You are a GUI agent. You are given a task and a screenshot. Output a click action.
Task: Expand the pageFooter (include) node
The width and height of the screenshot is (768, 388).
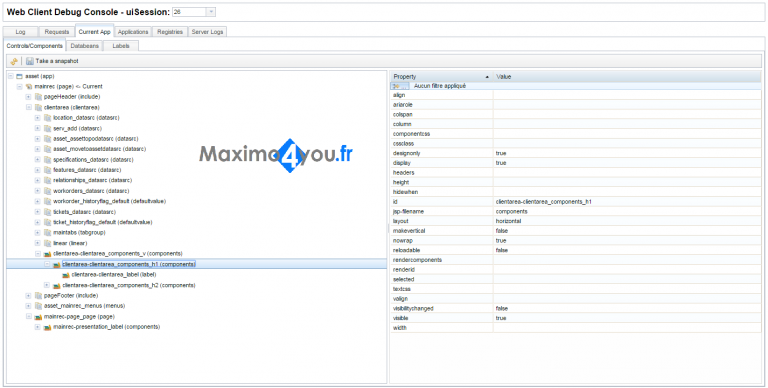pyautogui.click(x=28, y=295)
